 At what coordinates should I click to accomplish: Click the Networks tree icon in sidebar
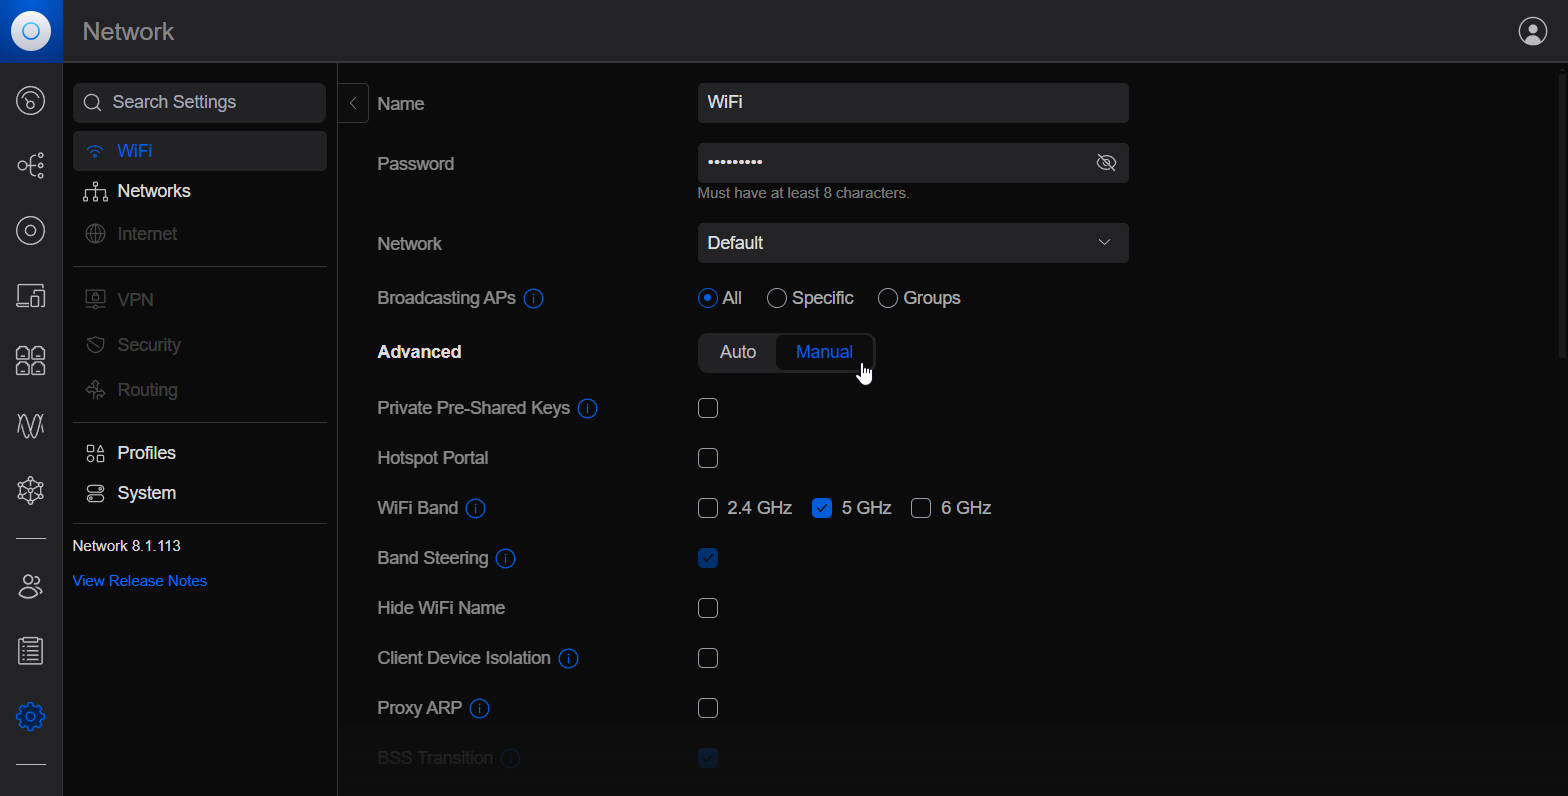point(95,192)
